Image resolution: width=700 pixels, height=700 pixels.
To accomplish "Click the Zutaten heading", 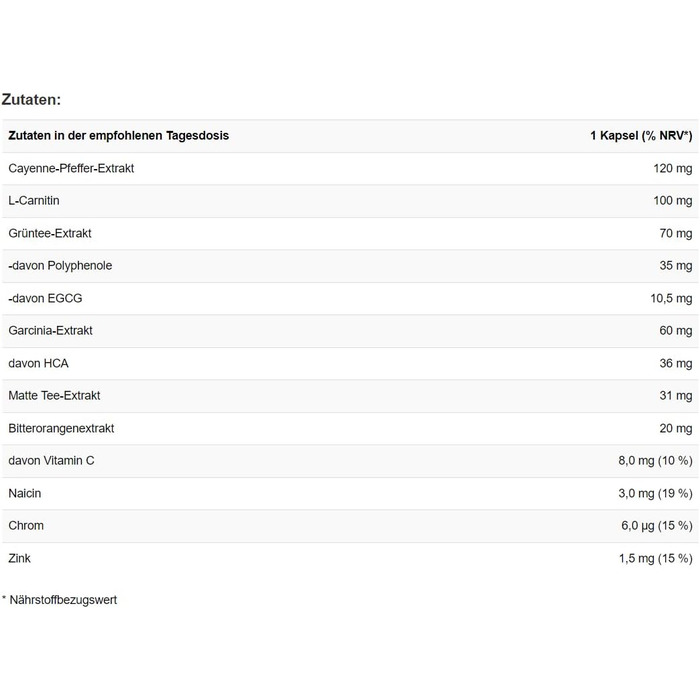I will pos(32,99).
